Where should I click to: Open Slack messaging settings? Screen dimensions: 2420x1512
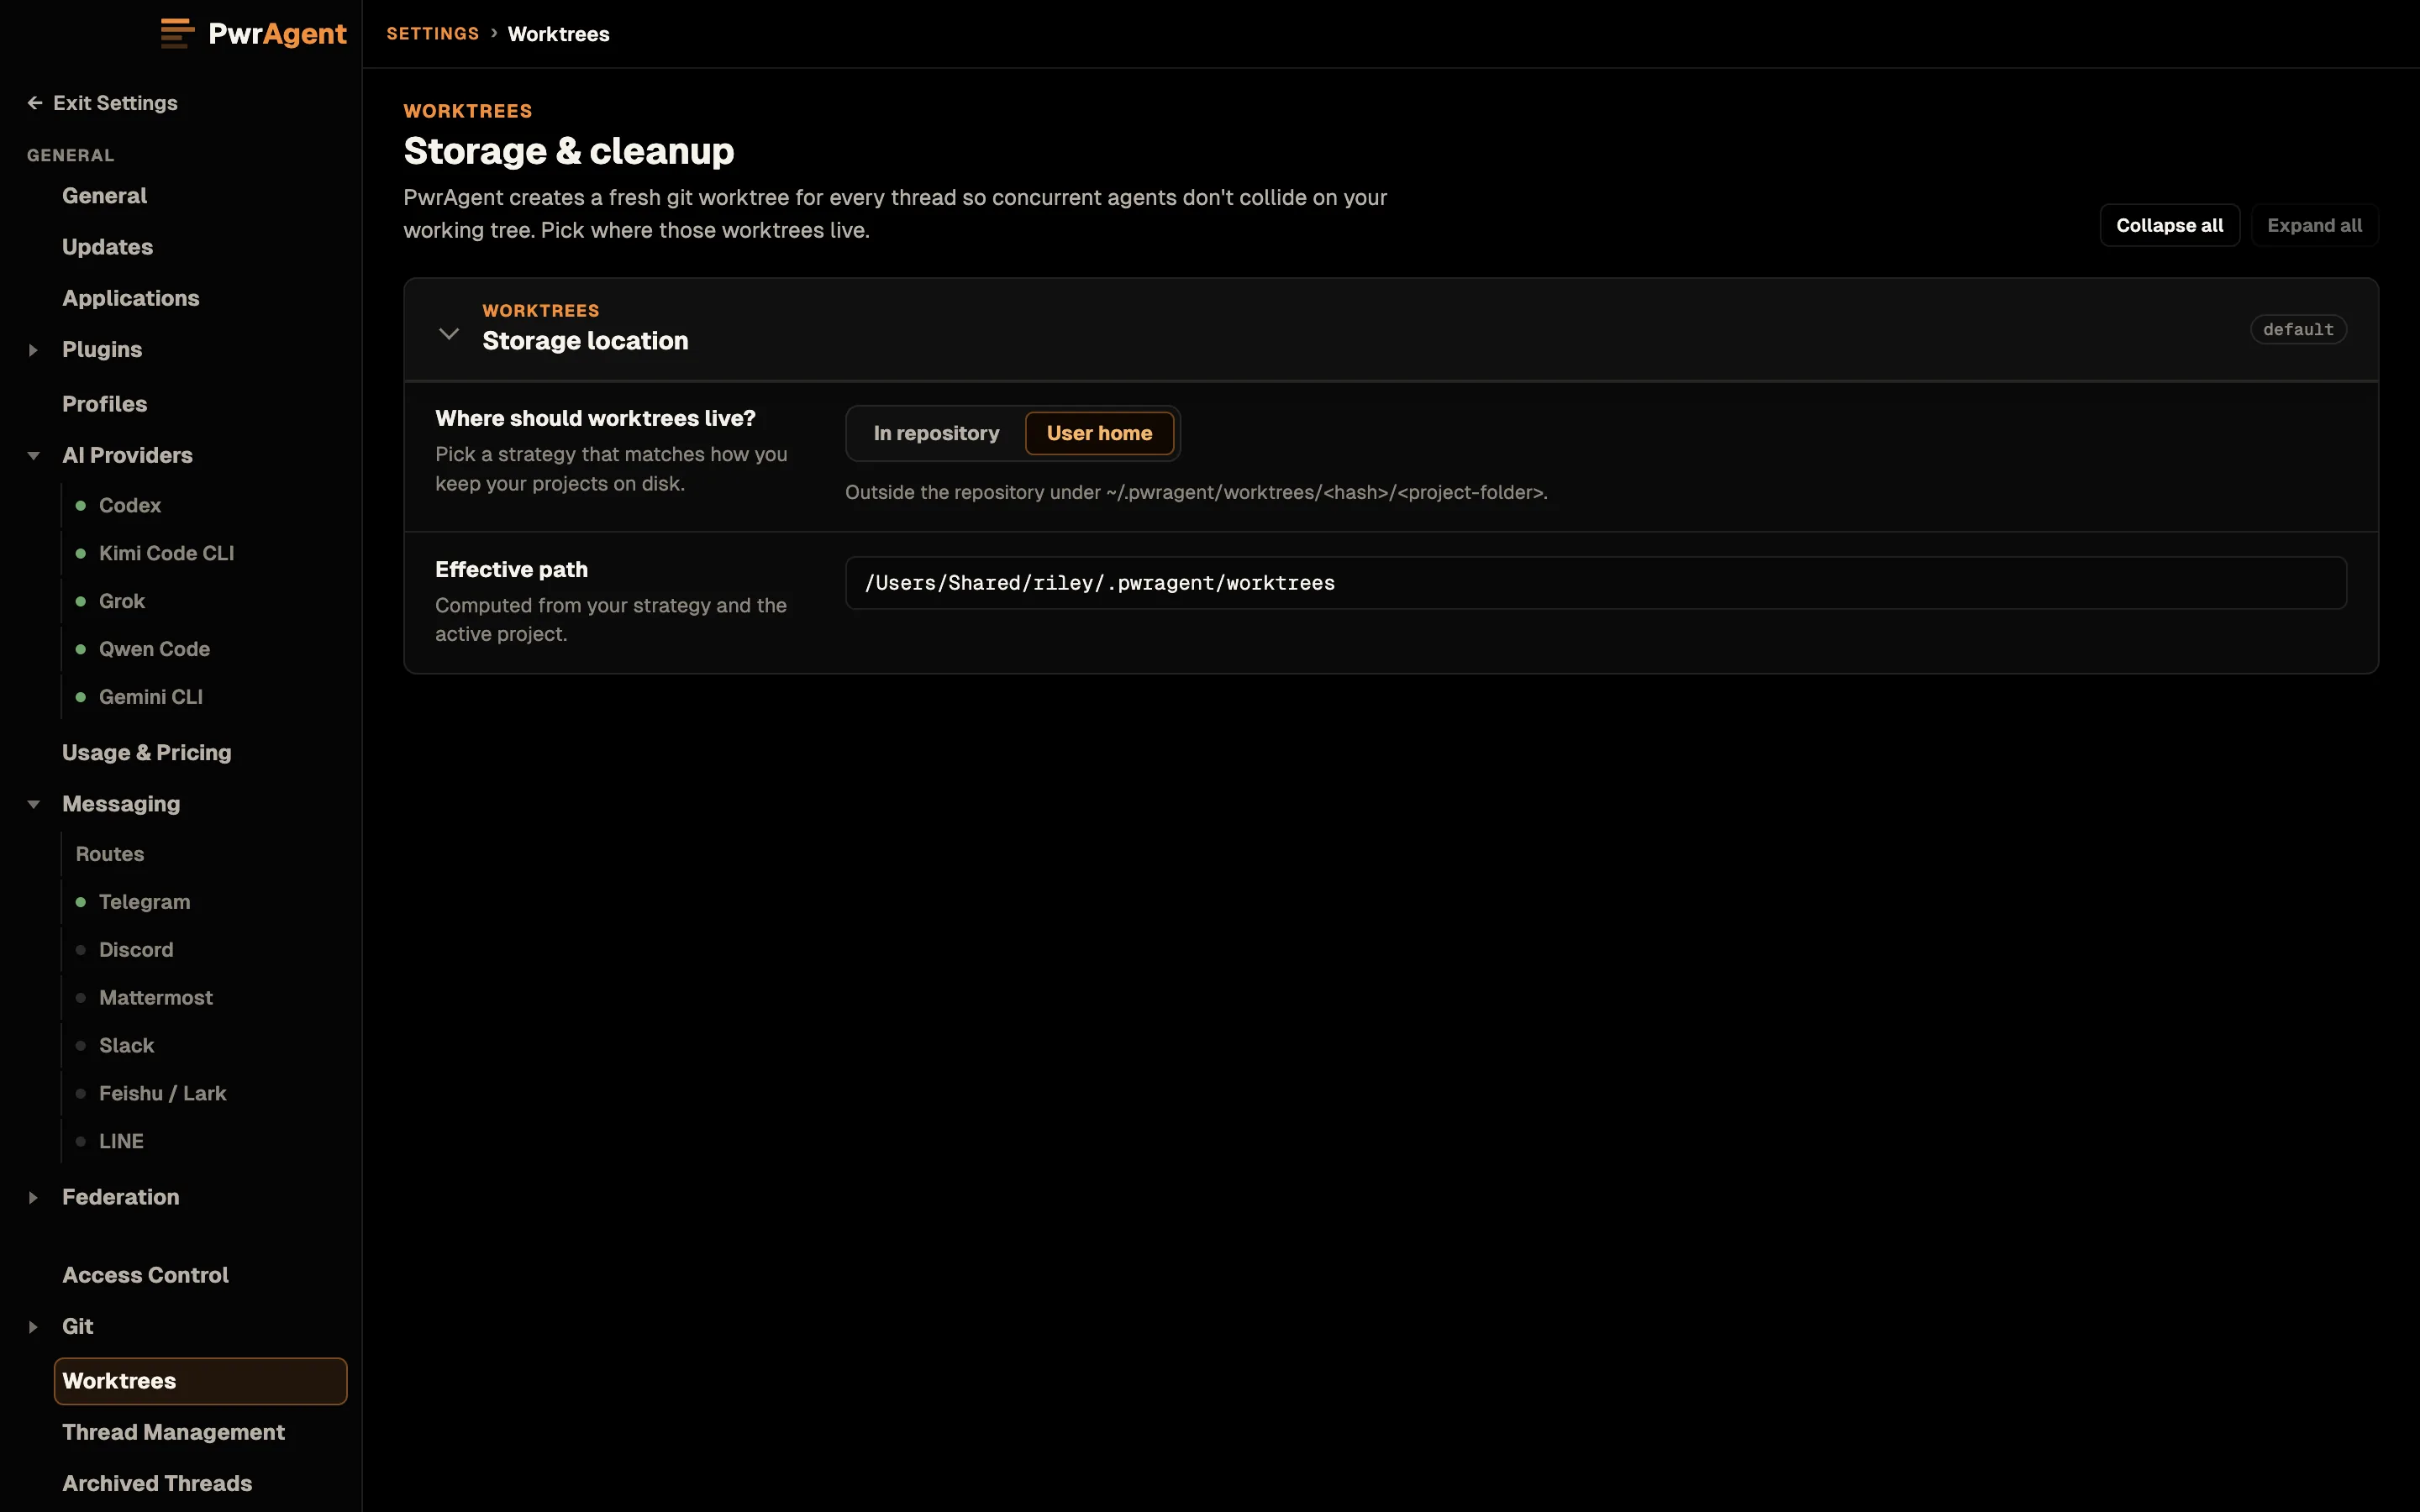point(126,1047)
